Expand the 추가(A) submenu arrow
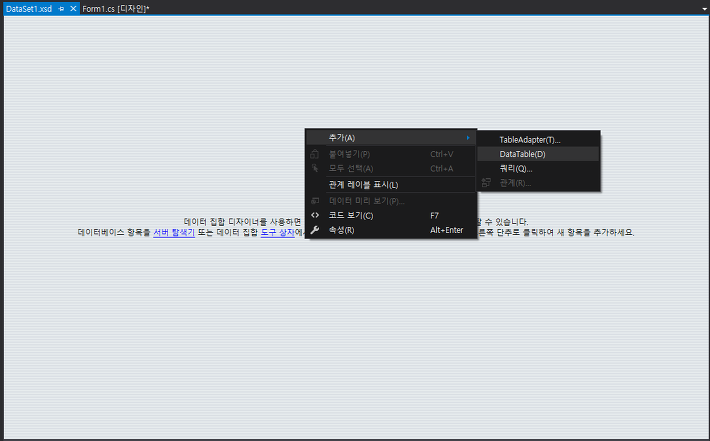 (468, 138)
